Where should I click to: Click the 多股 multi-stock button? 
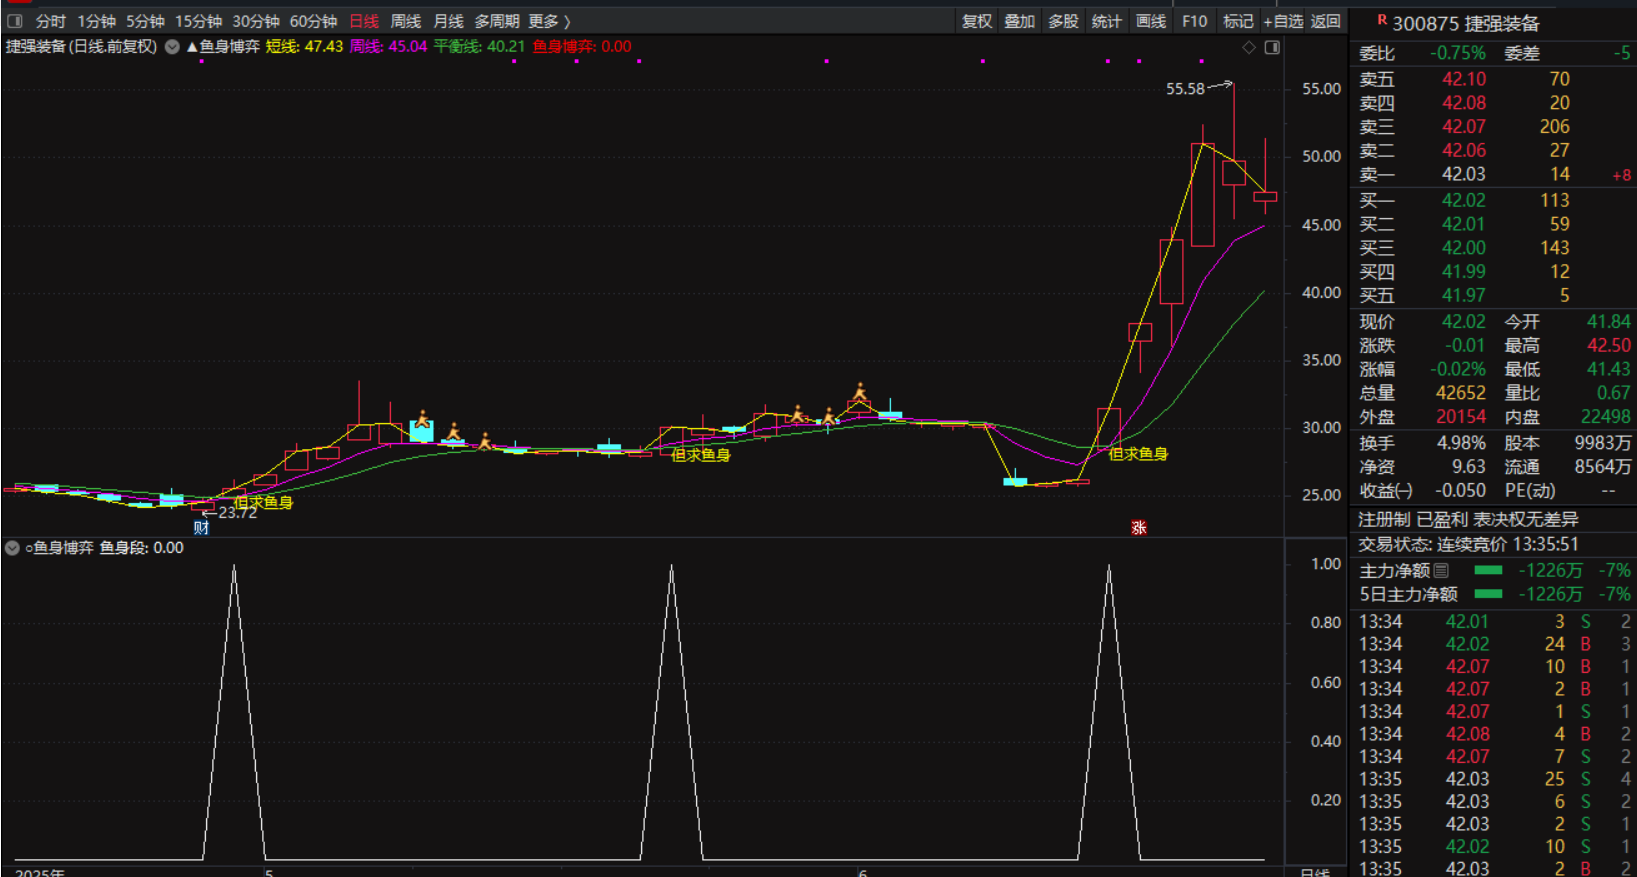(x=1064, y=21)
